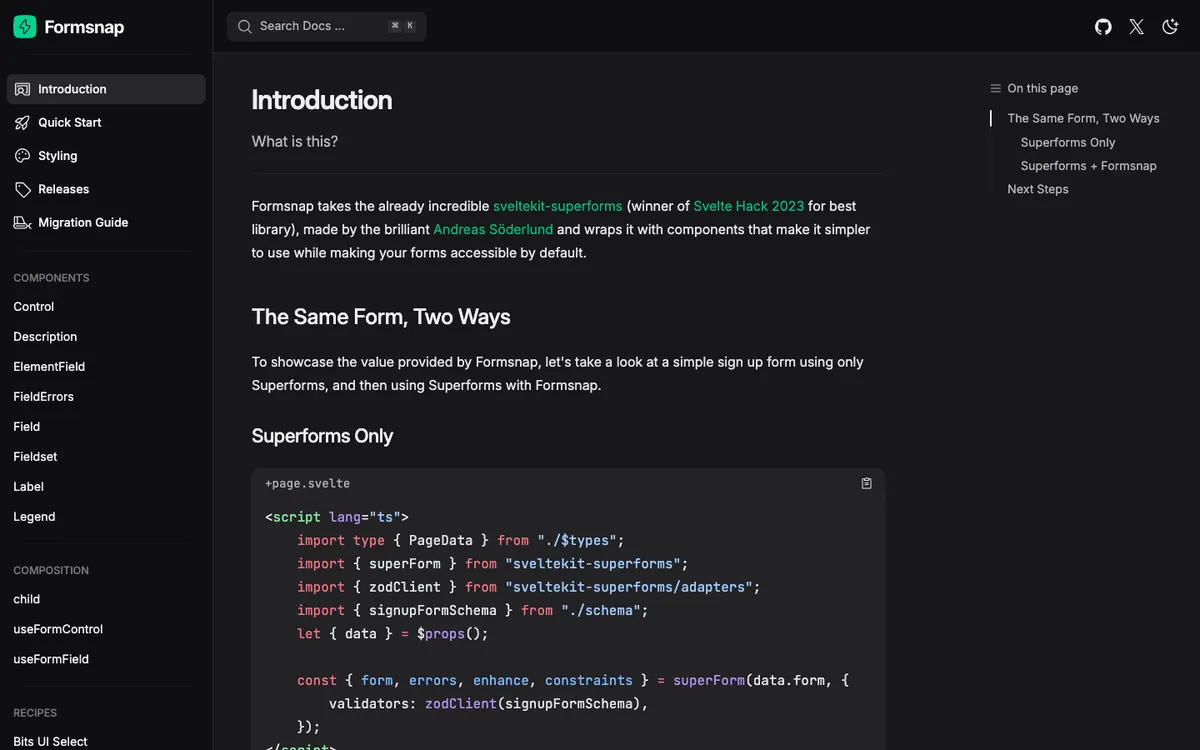Image resolution: width=1200 pixels, height=750 pixels.
Task: Open the X (Twitter) icon link
Action: click(x=1136, y=27)
